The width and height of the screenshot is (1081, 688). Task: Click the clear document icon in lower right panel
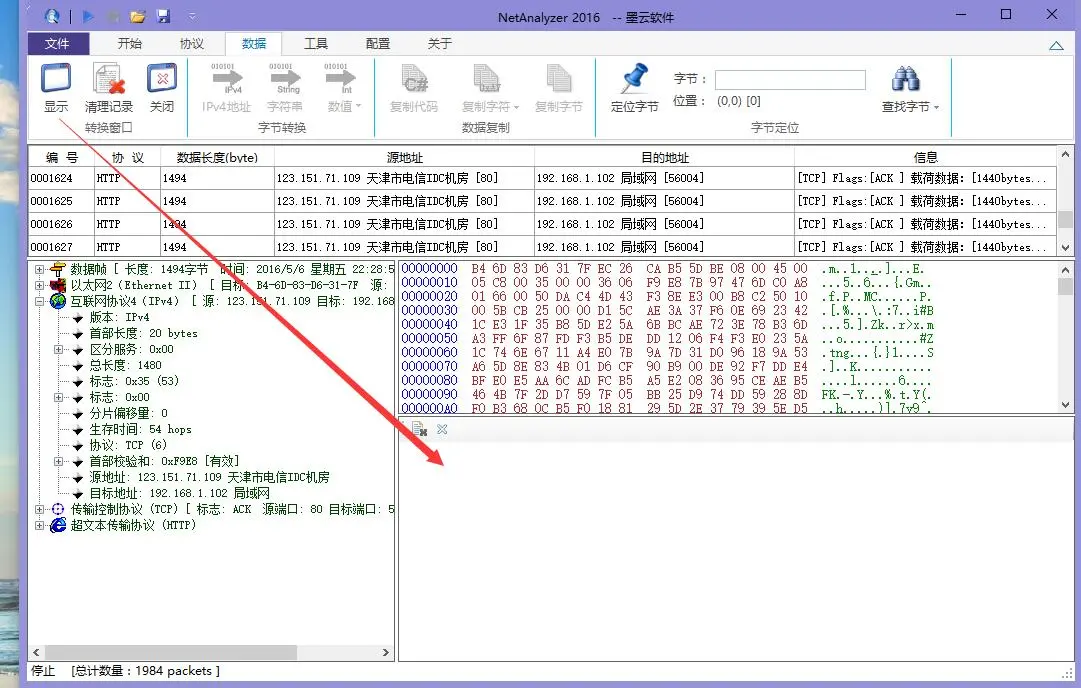coord(420,429)
